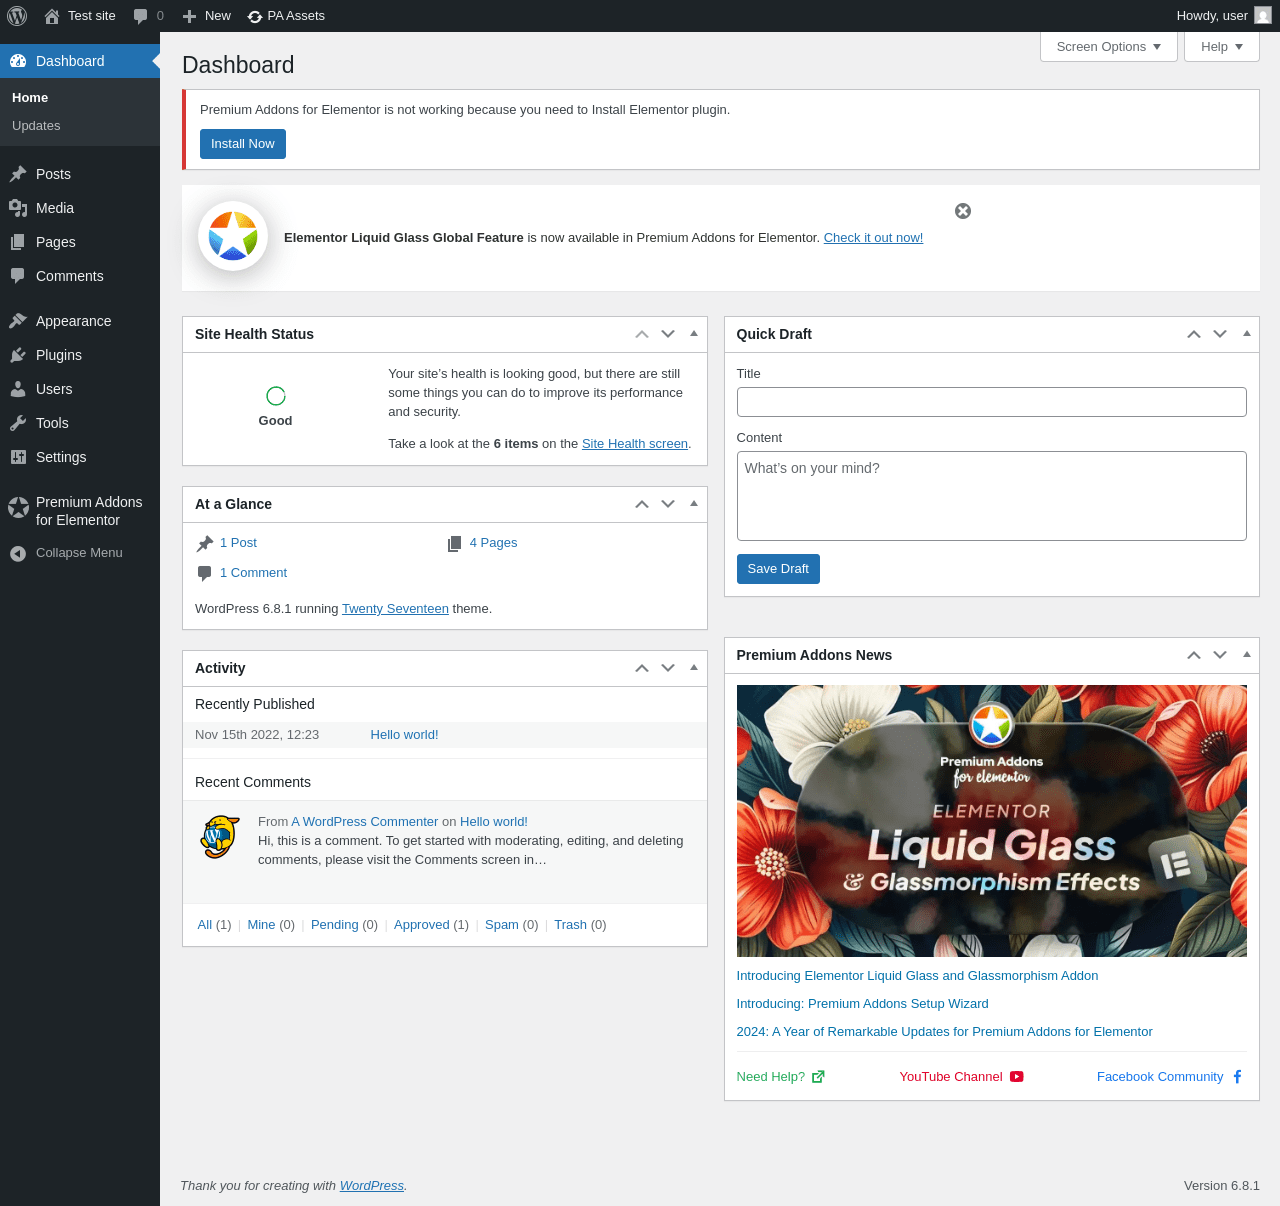Click the external link icon beside Need Help
This screenshot has height=1206, width=1280.
pos(818,1077)
